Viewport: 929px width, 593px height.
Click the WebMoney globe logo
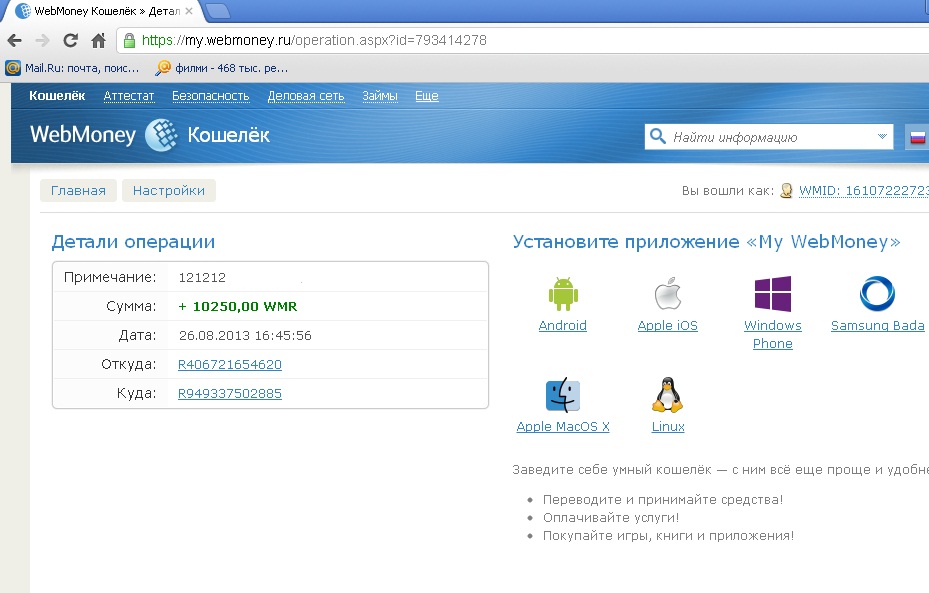click(x=162, y=135)
